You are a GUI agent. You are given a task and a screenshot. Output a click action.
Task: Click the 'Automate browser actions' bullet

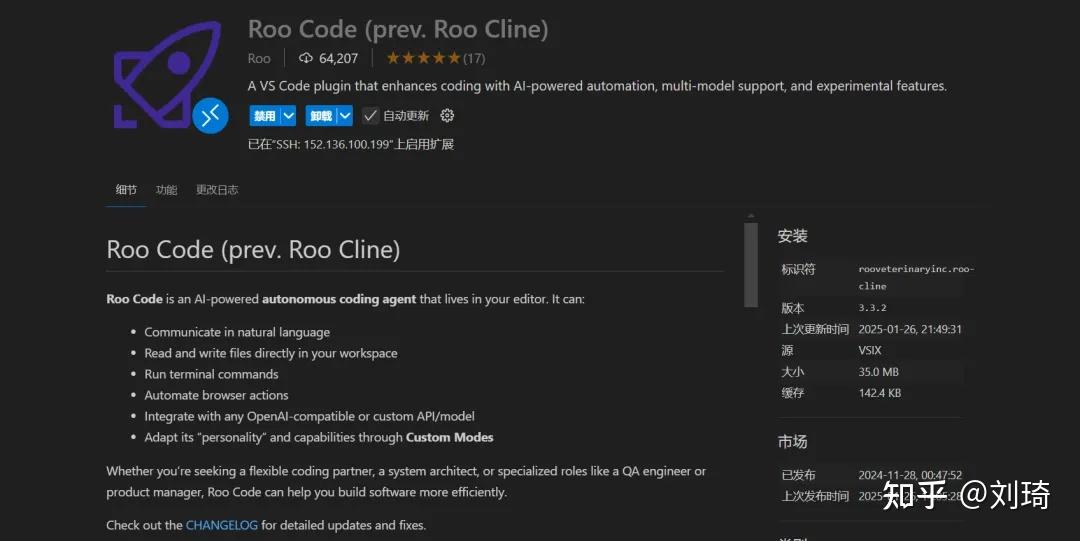216,395
